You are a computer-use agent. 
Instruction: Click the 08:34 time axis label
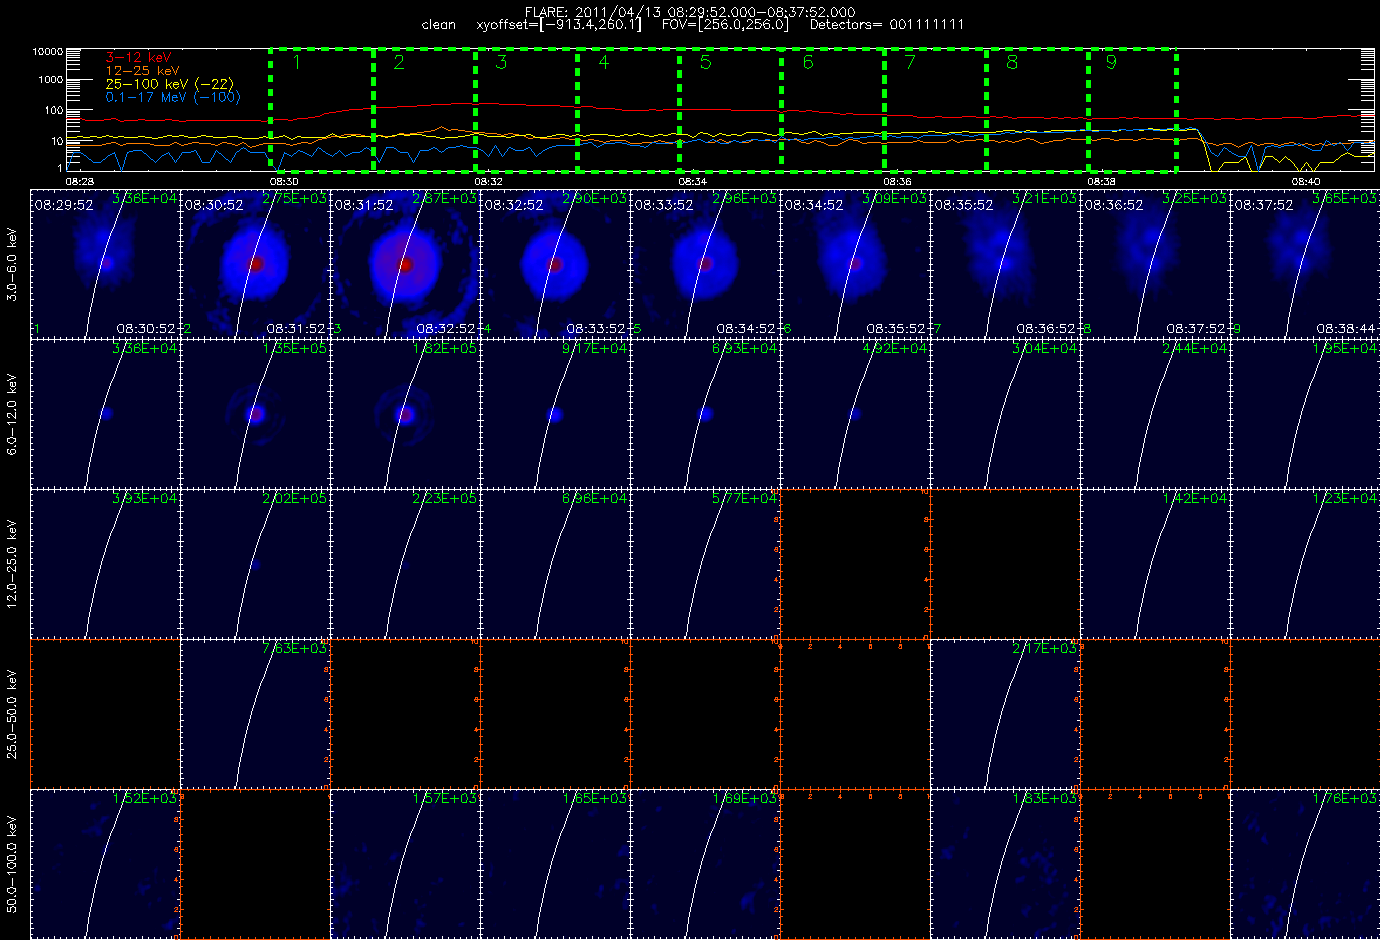point(693,182)
